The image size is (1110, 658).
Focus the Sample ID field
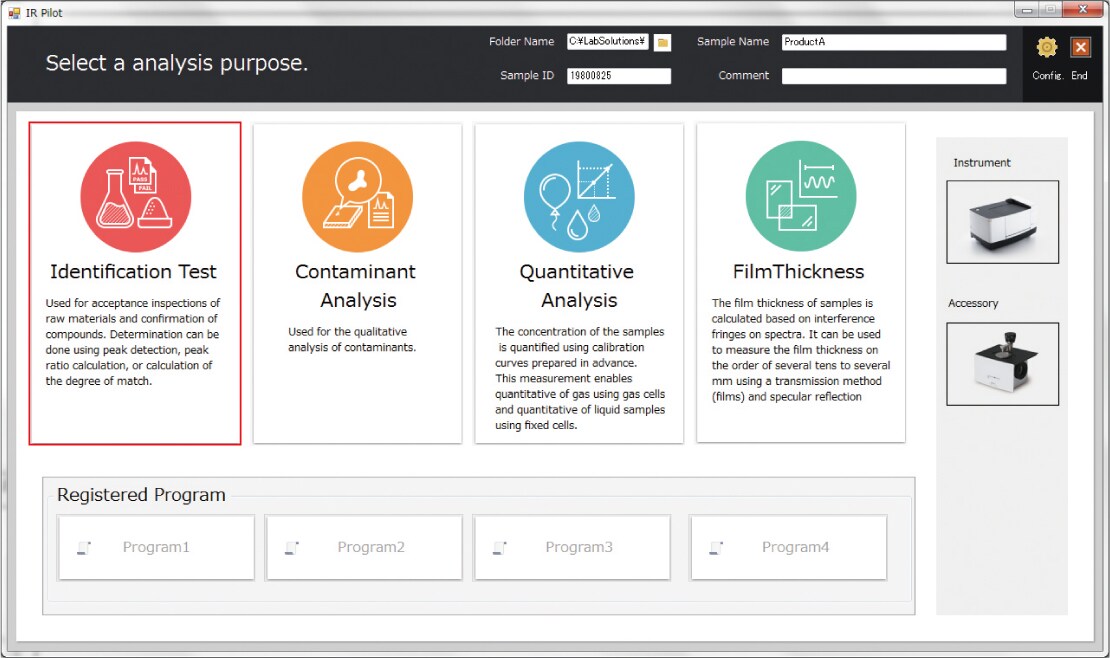(618, 76)
